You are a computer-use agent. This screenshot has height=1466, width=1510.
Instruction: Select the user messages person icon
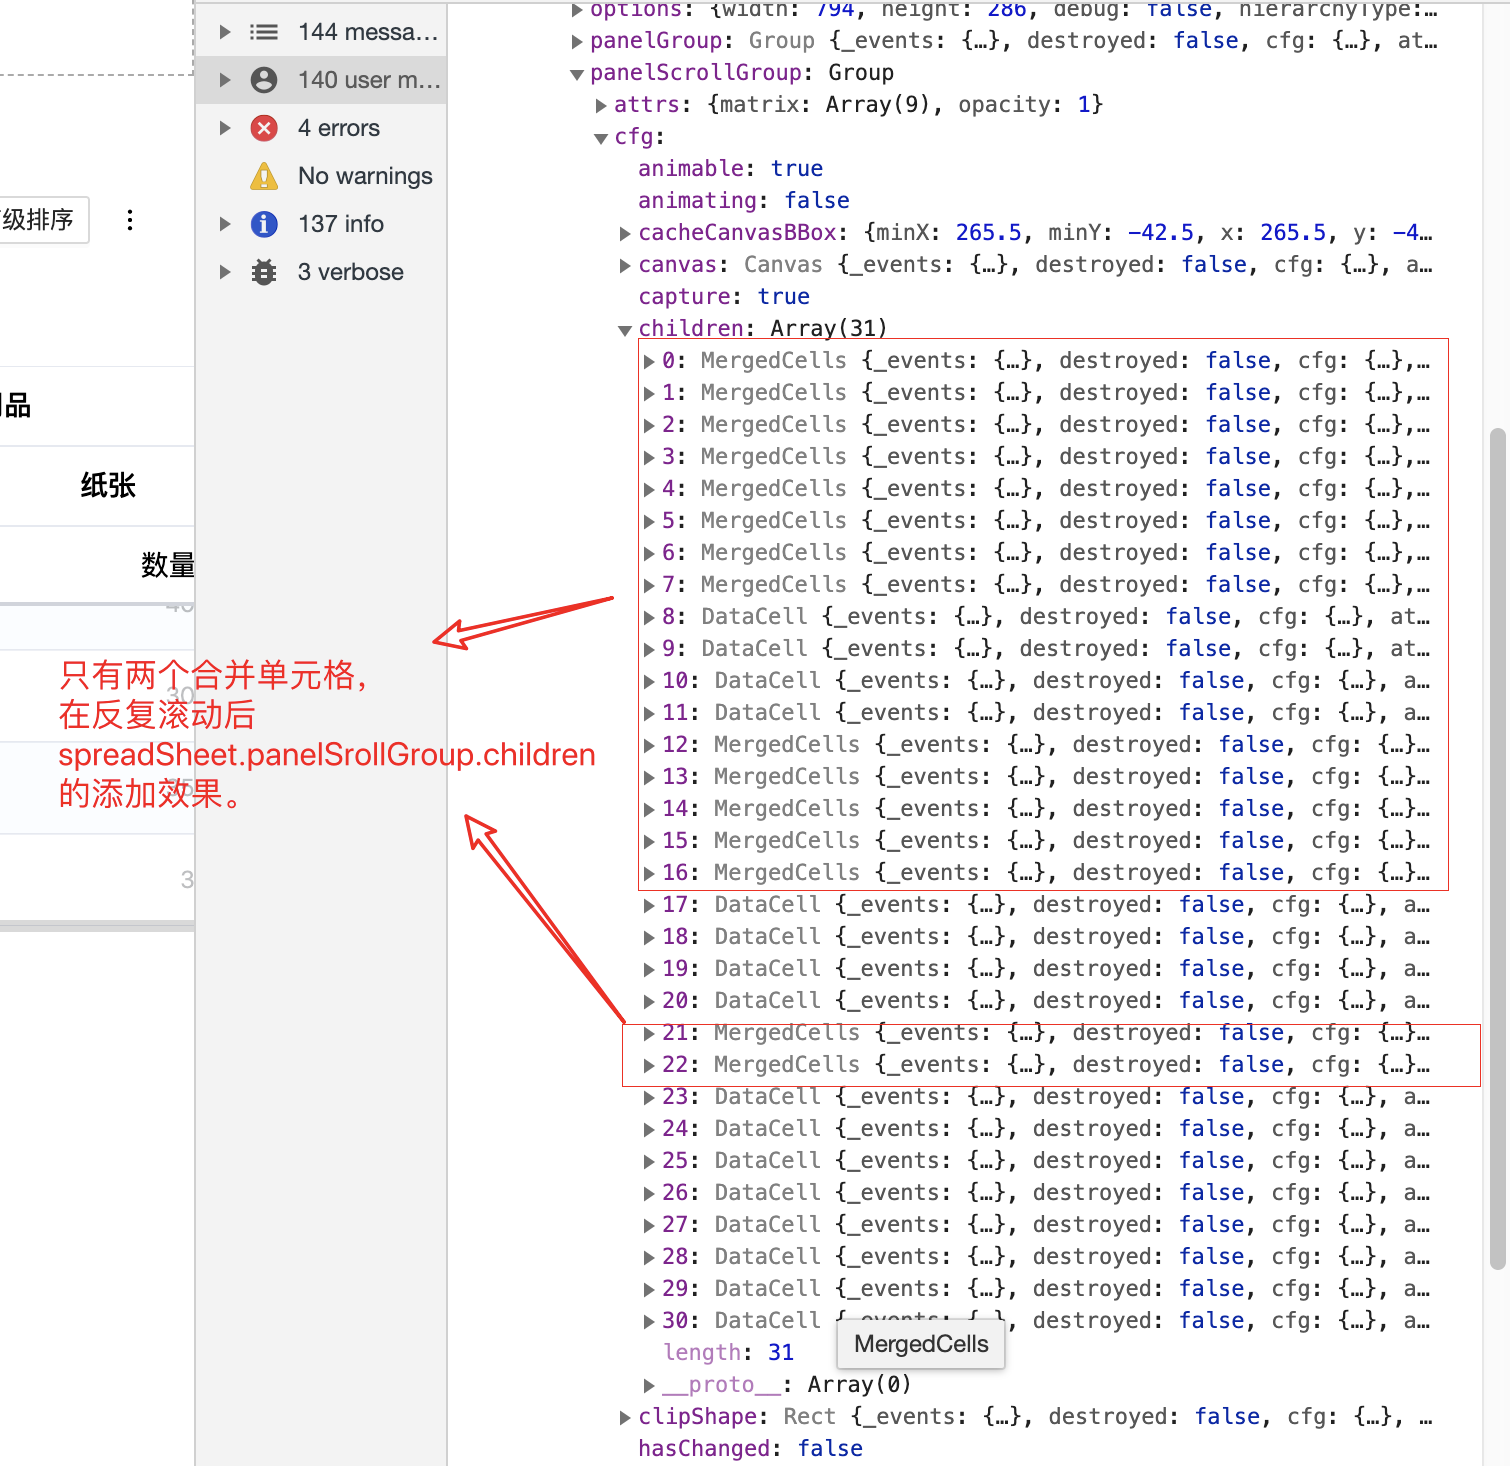coord(263,79)
